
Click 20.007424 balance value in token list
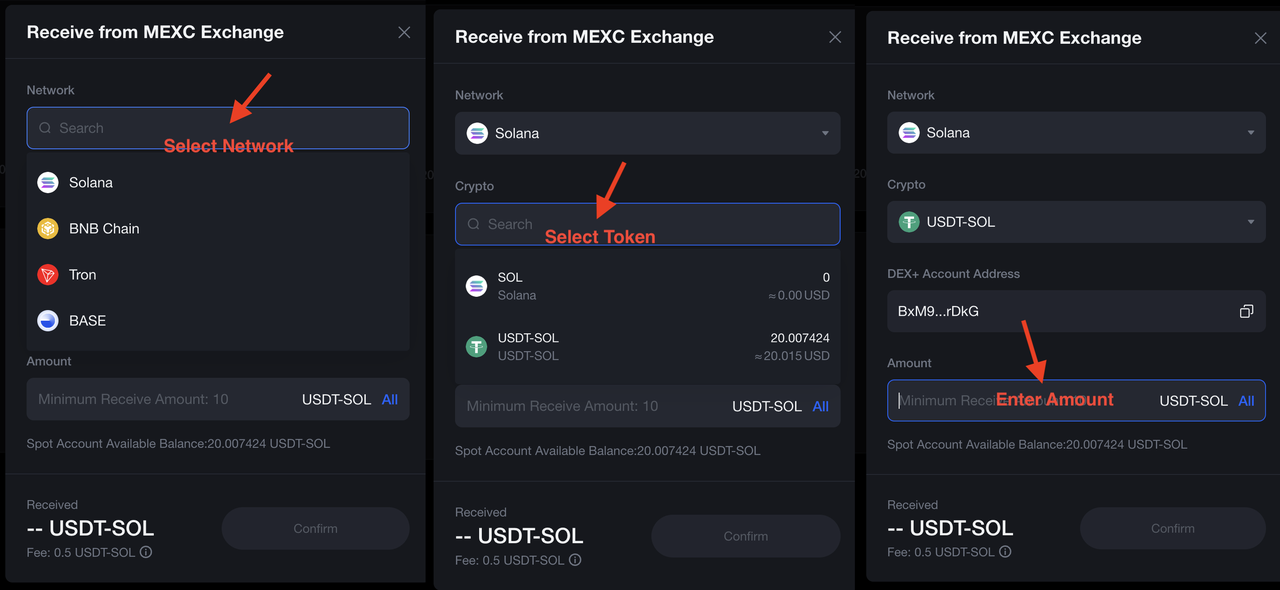click(x=800, y=338)
